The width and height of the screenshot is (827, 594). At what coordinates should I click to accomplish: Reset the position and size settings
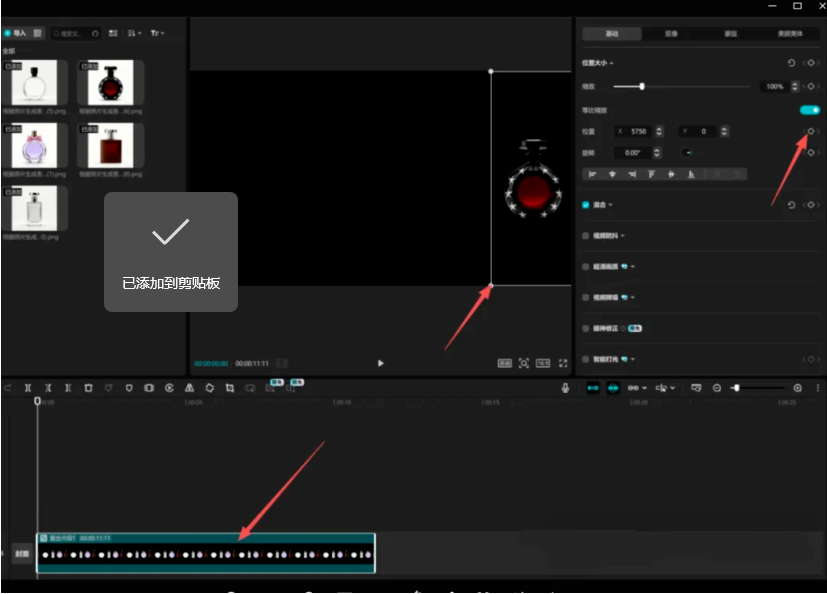click(x=792, y=63)
